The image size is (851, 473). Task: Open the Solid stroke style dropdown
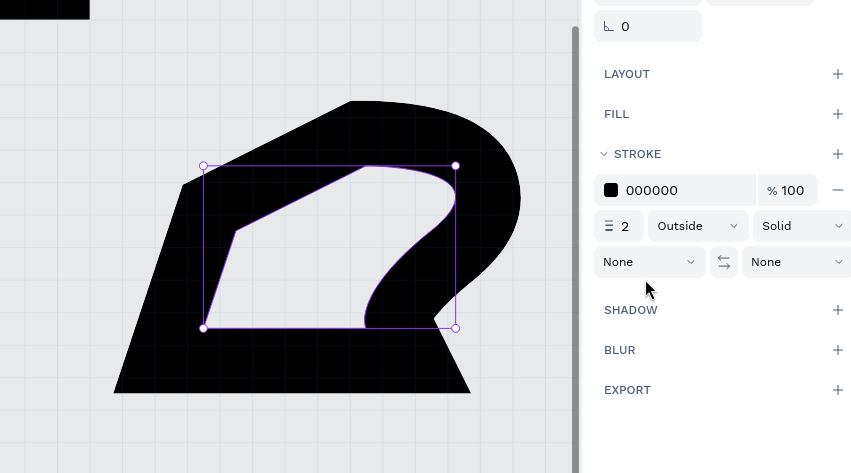[x=801, y=226]
